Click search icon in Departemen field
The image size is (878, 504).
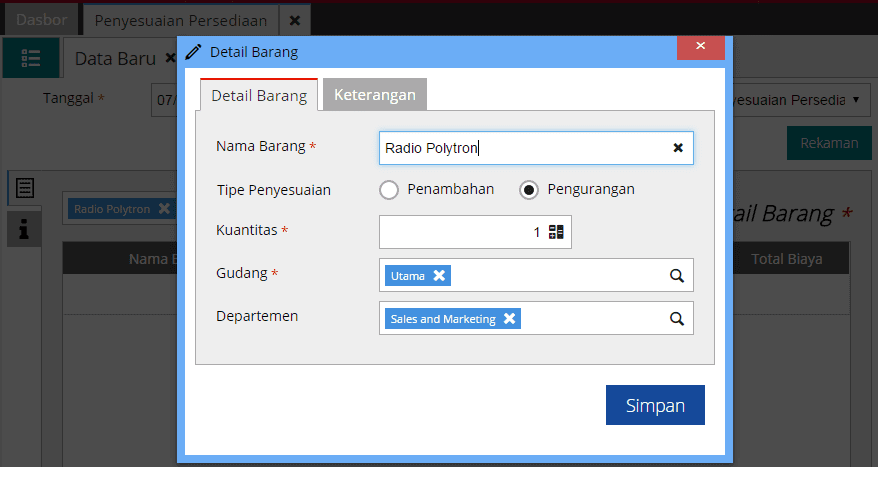(676, 319)
